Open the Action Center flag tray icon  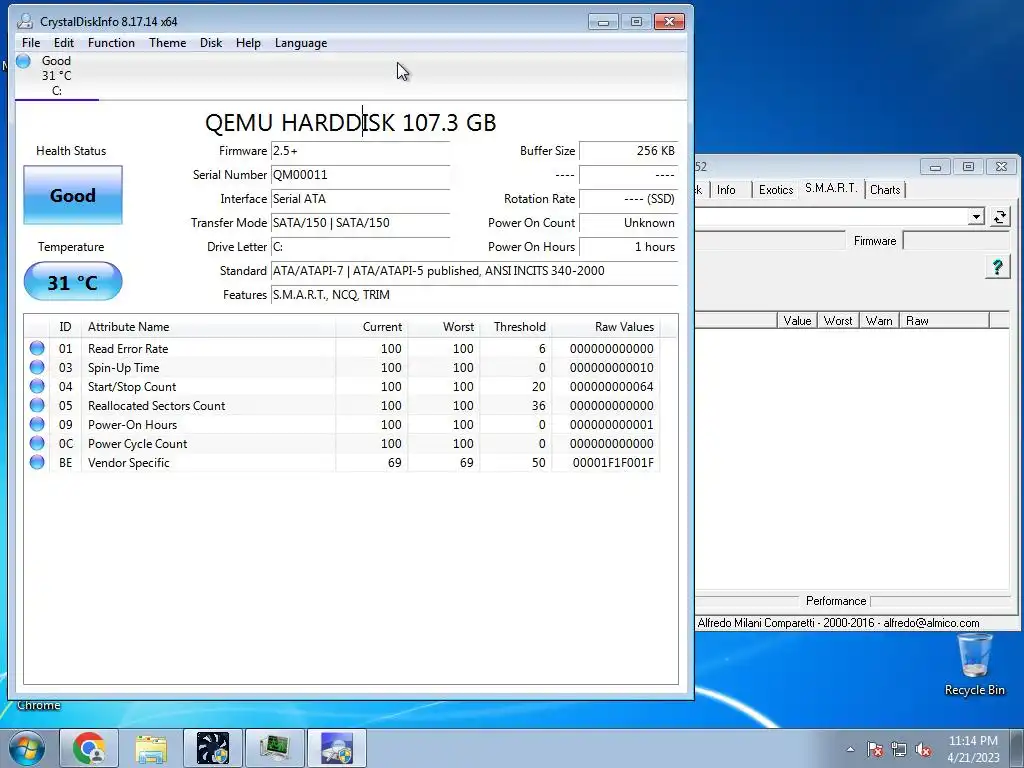click(876, 750)
